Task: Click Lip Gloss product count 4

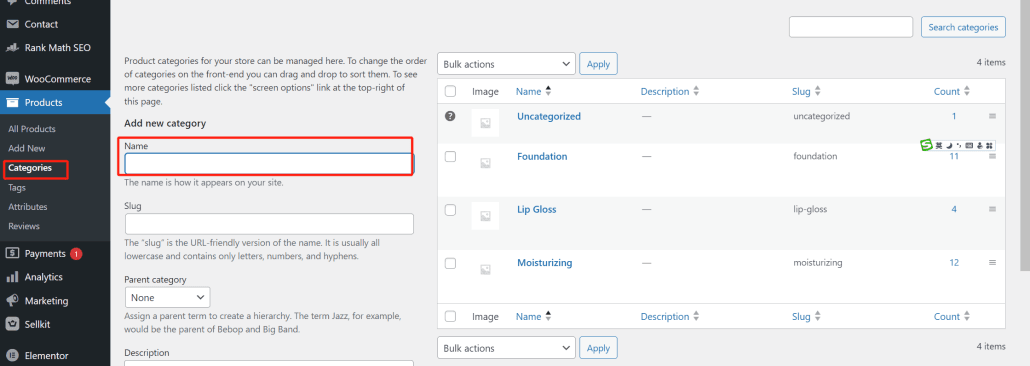Action: pos(954,209)
